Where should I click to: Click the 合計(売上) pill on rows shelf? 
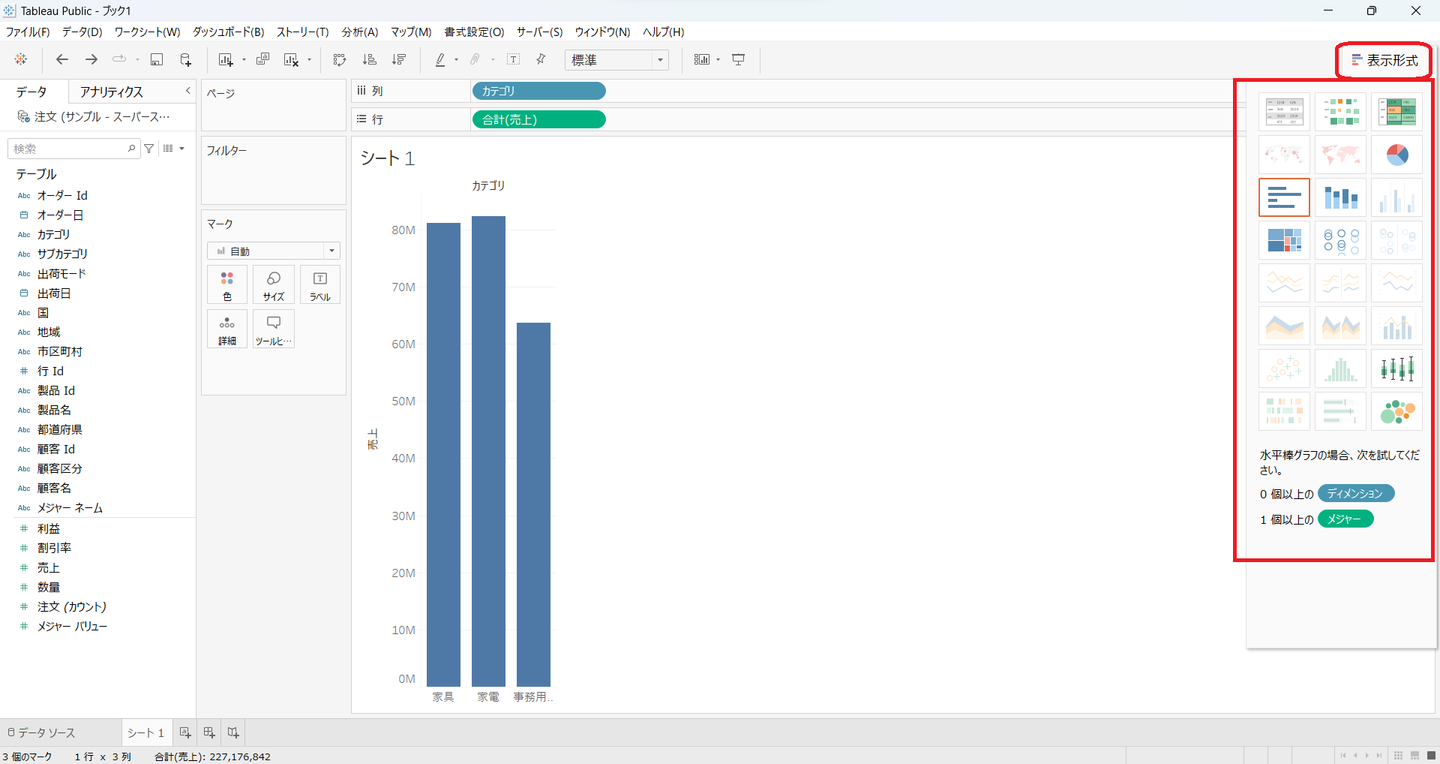[x=538, y=120]
